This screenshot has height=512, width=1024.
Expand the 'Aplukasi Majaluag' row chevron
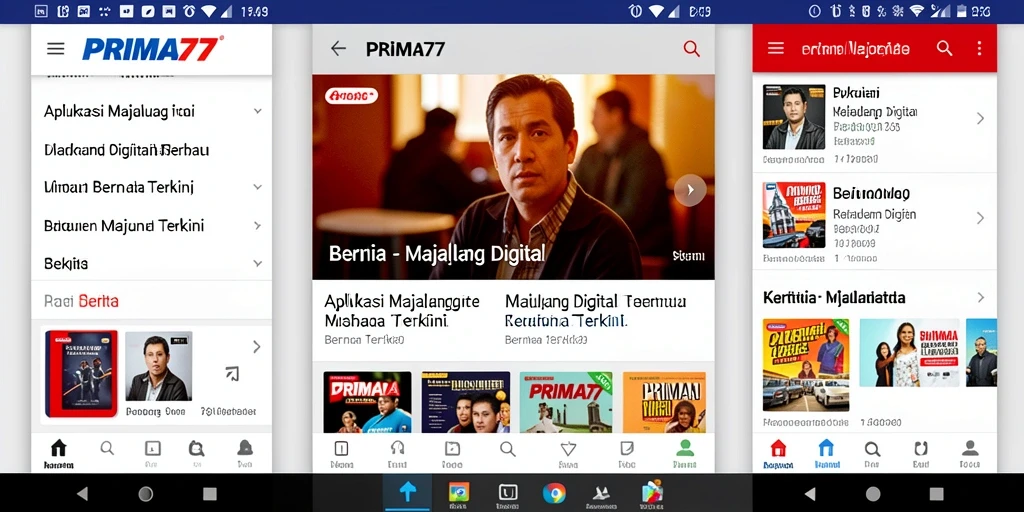(x=257, y=111)
